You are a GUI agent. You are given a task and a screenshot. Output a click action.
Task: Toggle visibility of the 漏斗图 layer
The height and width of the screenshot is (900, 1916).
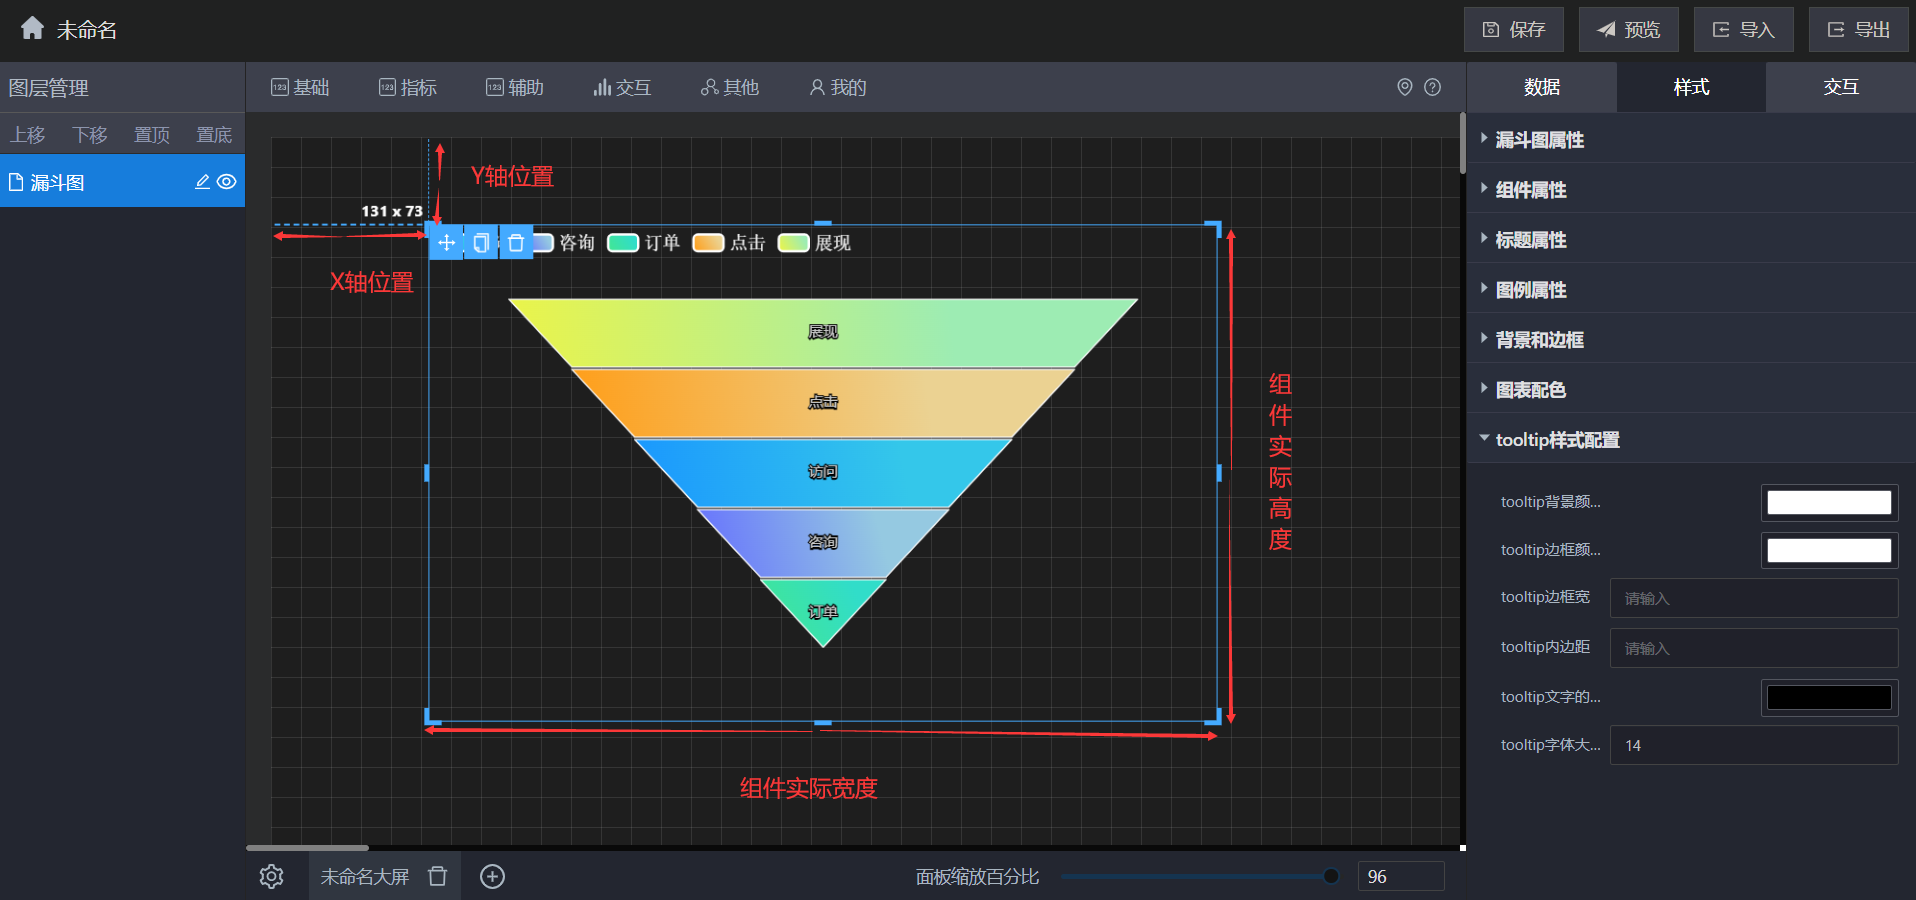tap(227, 182)
